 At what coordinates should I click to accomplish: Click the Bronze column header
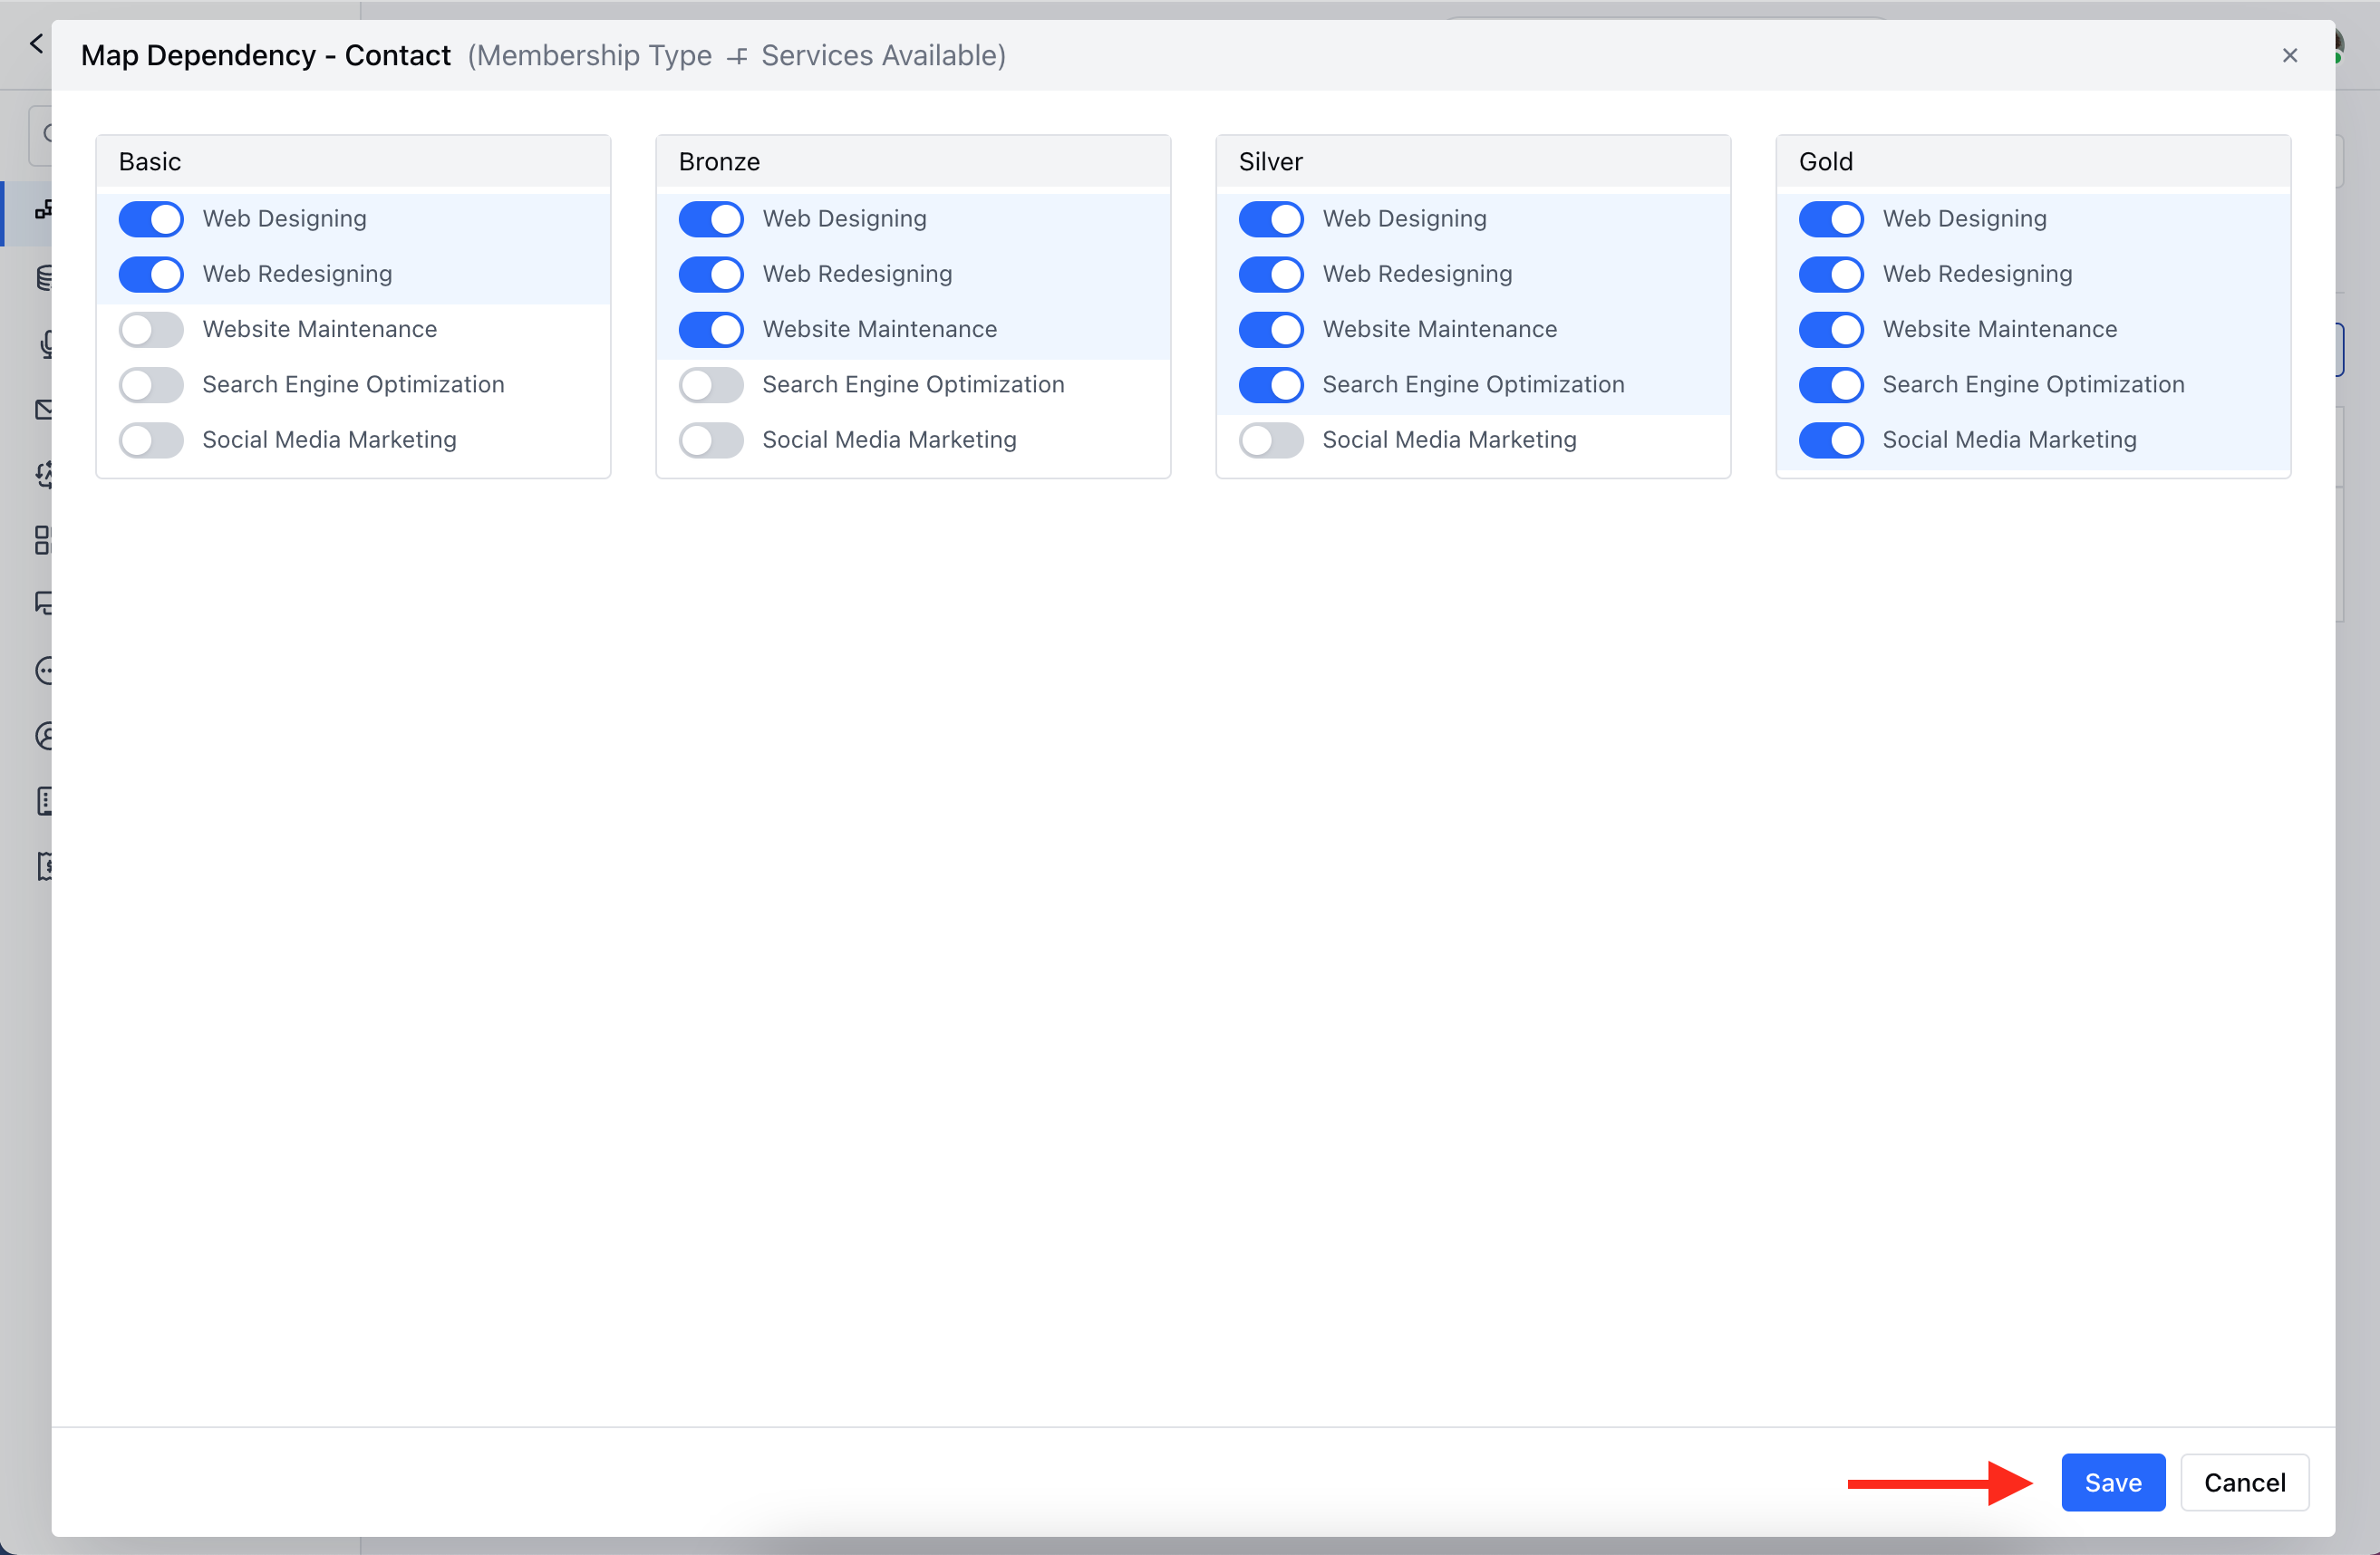coord(719,162)
